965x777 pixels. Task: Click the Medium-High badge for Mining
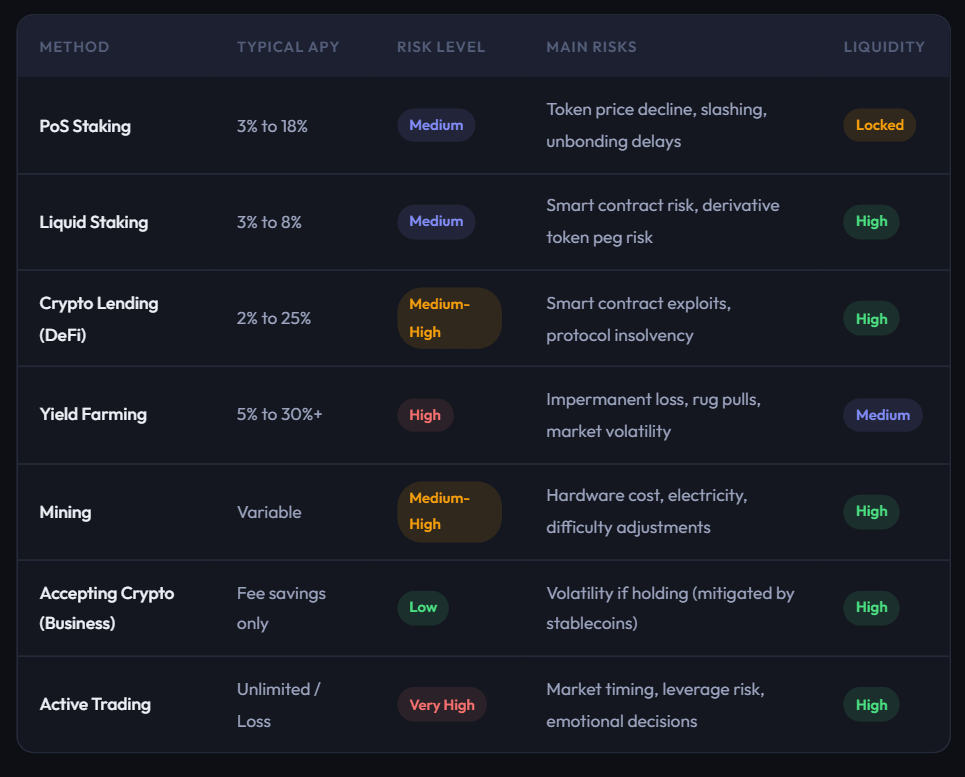click(x=449, y=511)
